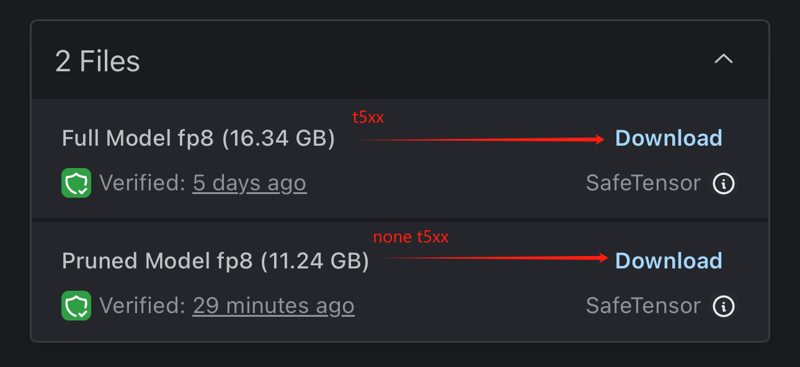Click 'Verified:' text under Pruned Model
800x367 pixels.
[x=142, y=306]
